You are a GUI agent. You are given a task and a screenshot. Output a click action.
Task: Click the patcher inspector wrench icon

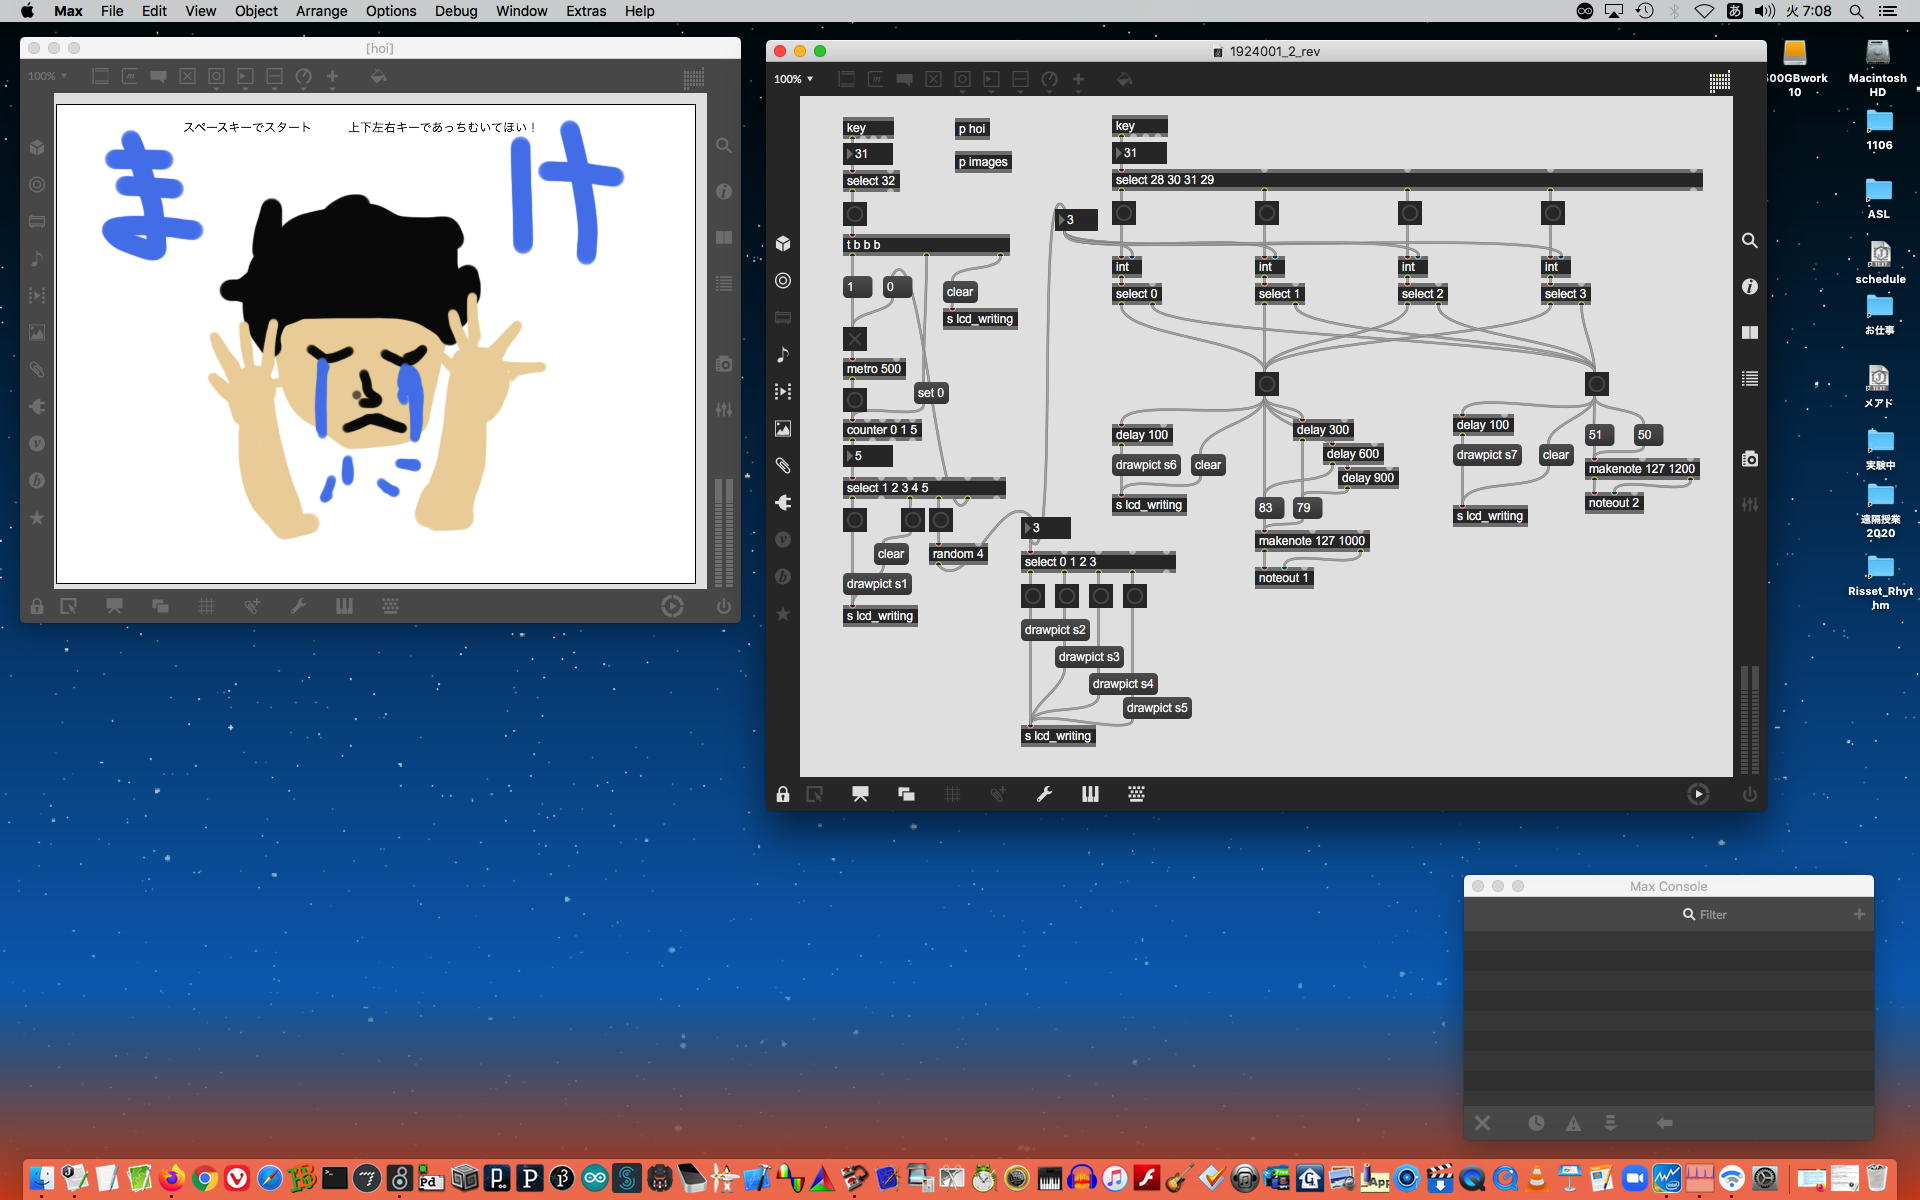[1044, 794]
